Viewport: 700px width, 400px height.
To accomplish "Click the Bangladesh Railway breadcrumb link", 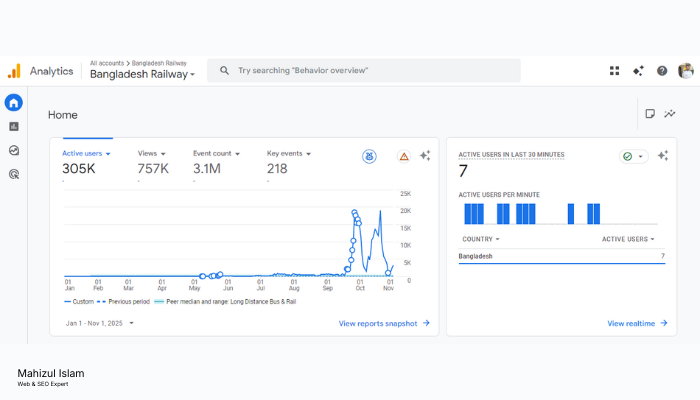I will 159,63.
